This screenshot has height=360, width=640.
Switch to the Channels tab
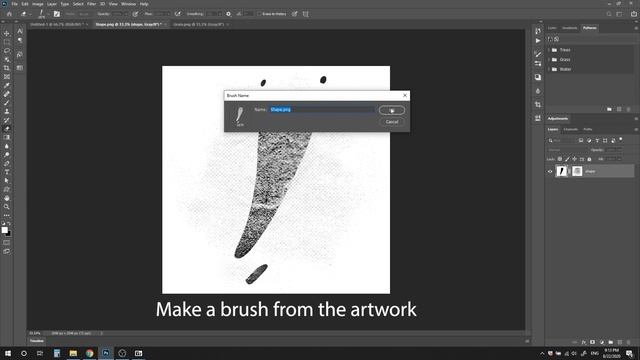coord(570,129)
